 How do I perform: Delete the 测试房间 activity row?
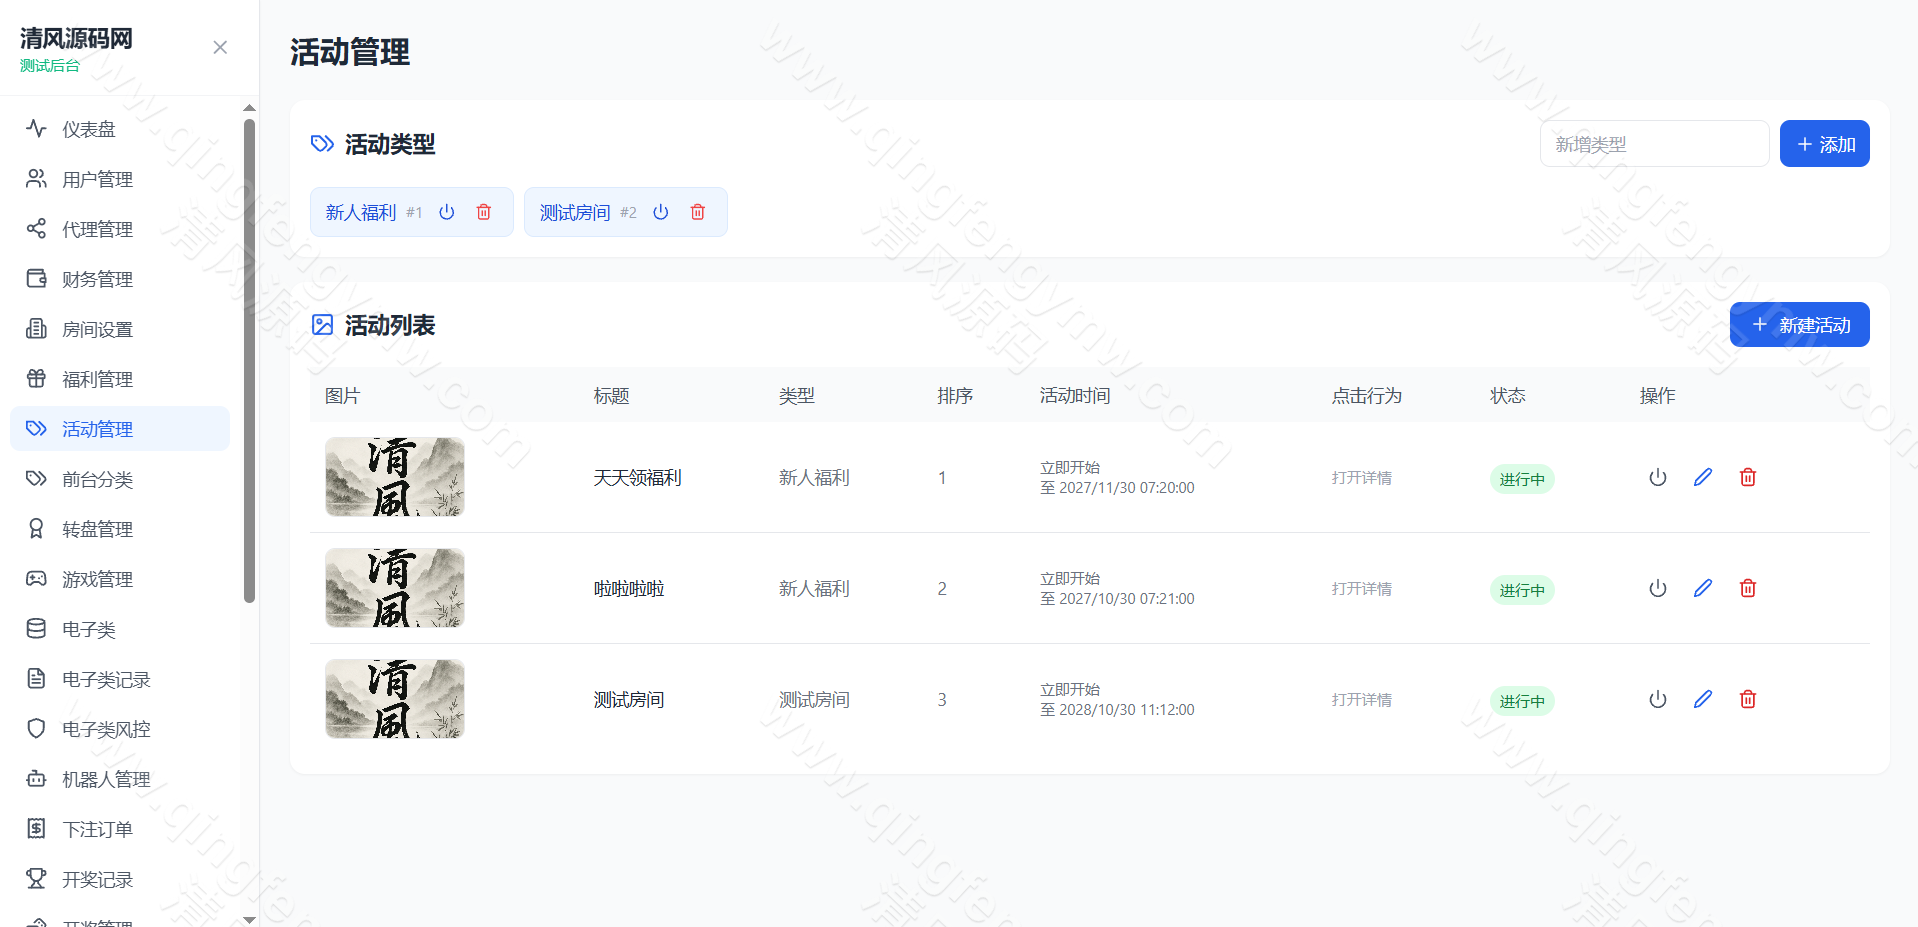tap(1748, 699)
